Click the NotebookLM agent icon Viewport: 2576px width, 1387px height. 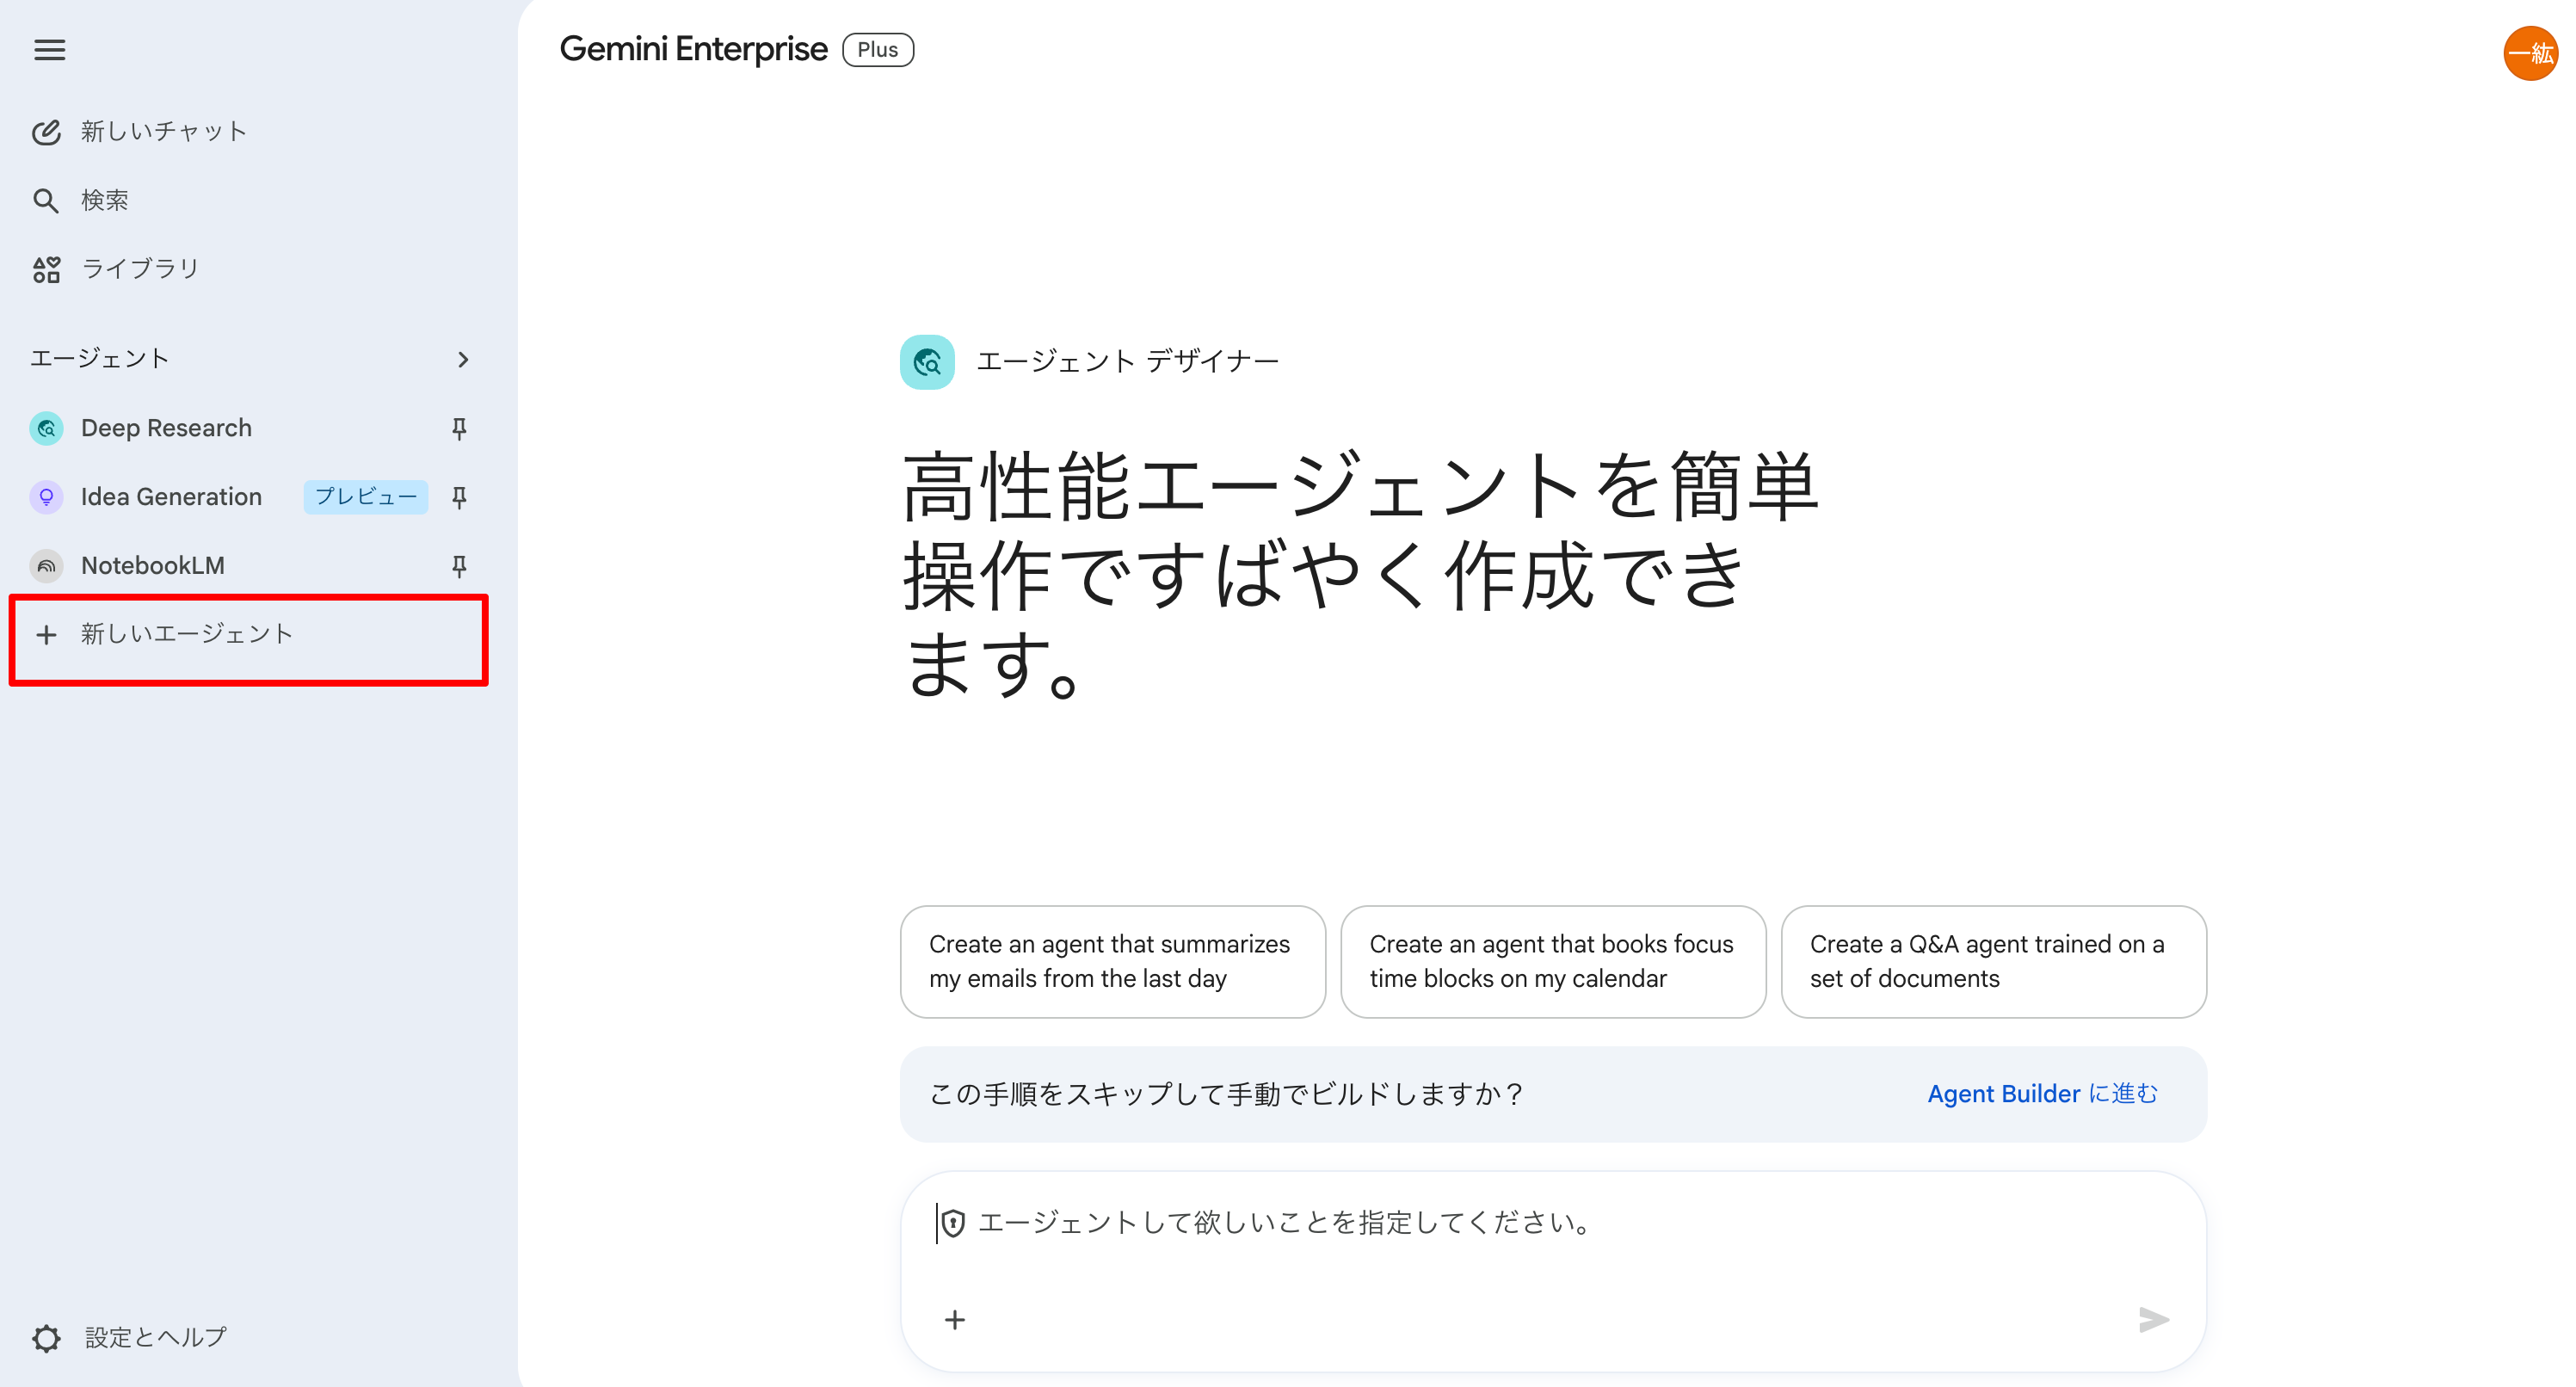pos(46,566)
